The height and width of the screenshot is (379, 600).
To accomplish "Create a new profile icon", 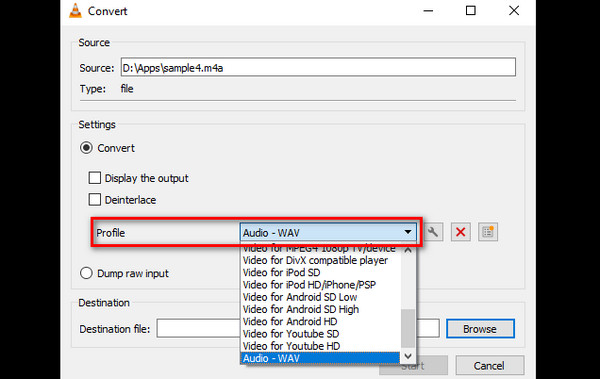I will (488, 232).
